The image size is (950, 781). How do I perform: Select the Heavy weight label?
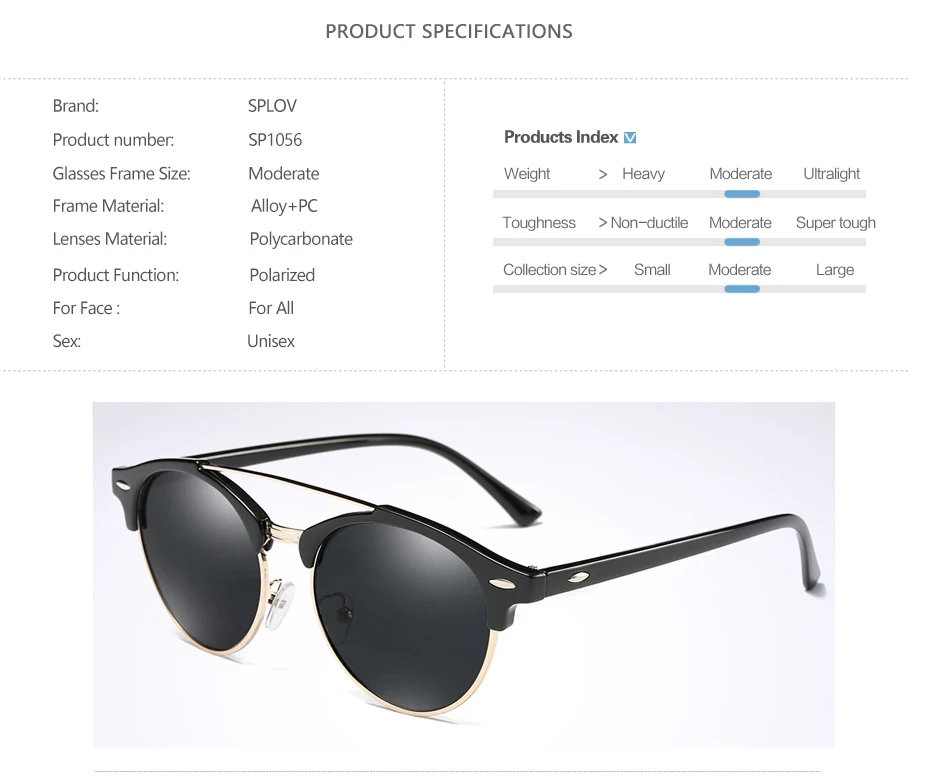[x=643, y=174]
